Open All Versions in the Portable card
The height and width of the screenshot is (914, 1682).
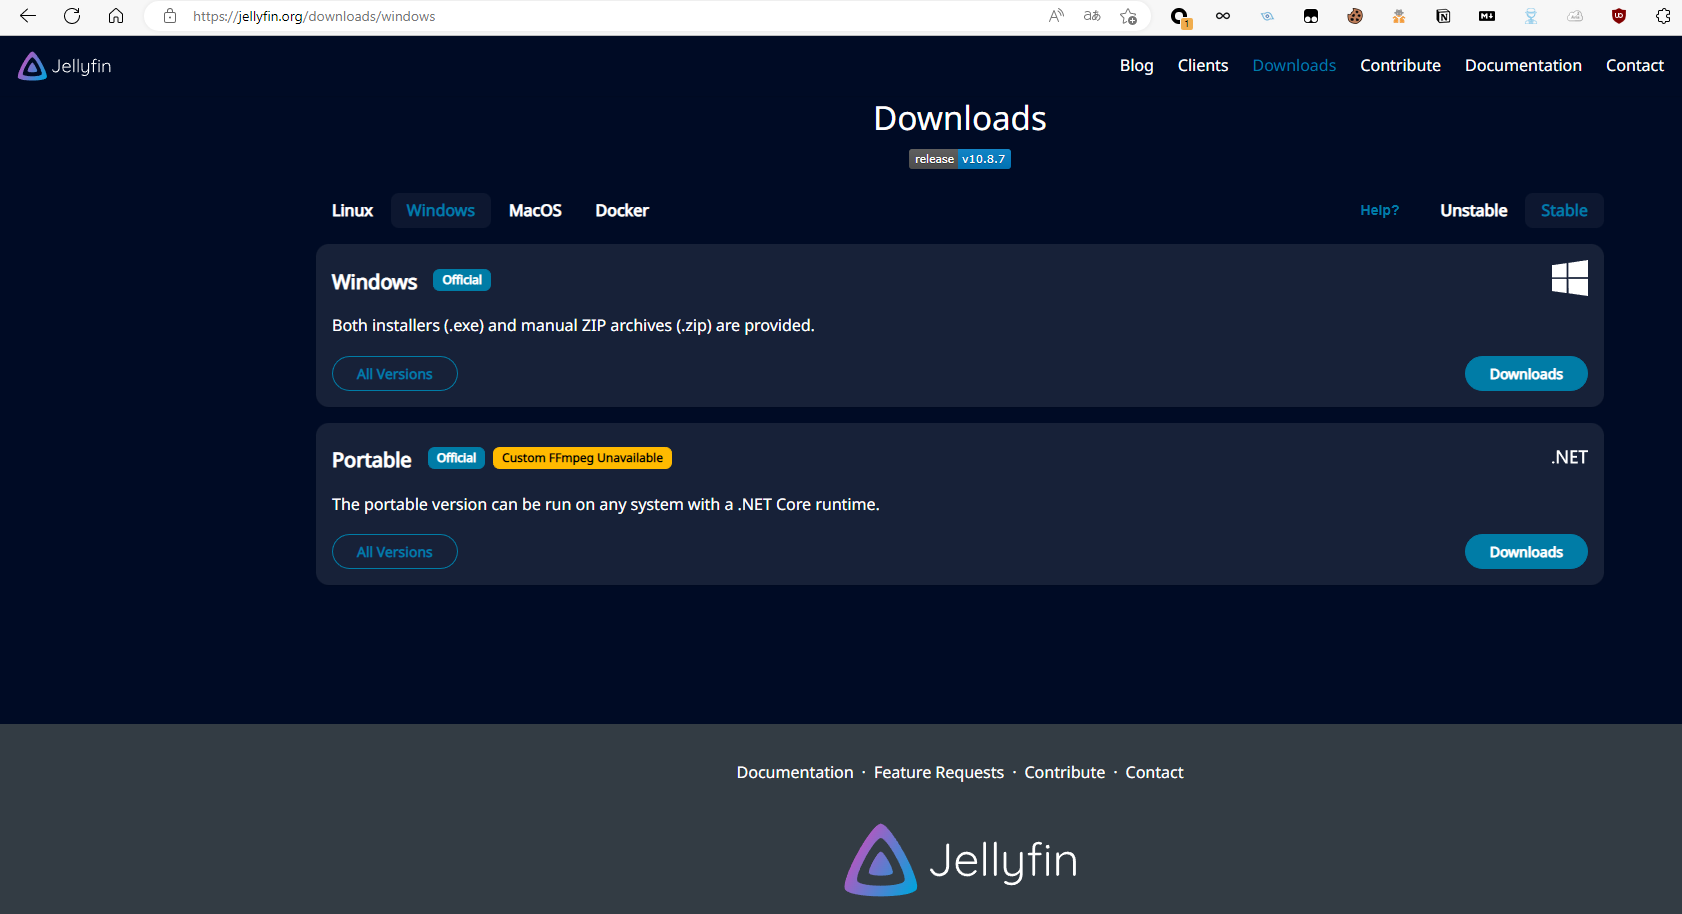pos(395,552)
